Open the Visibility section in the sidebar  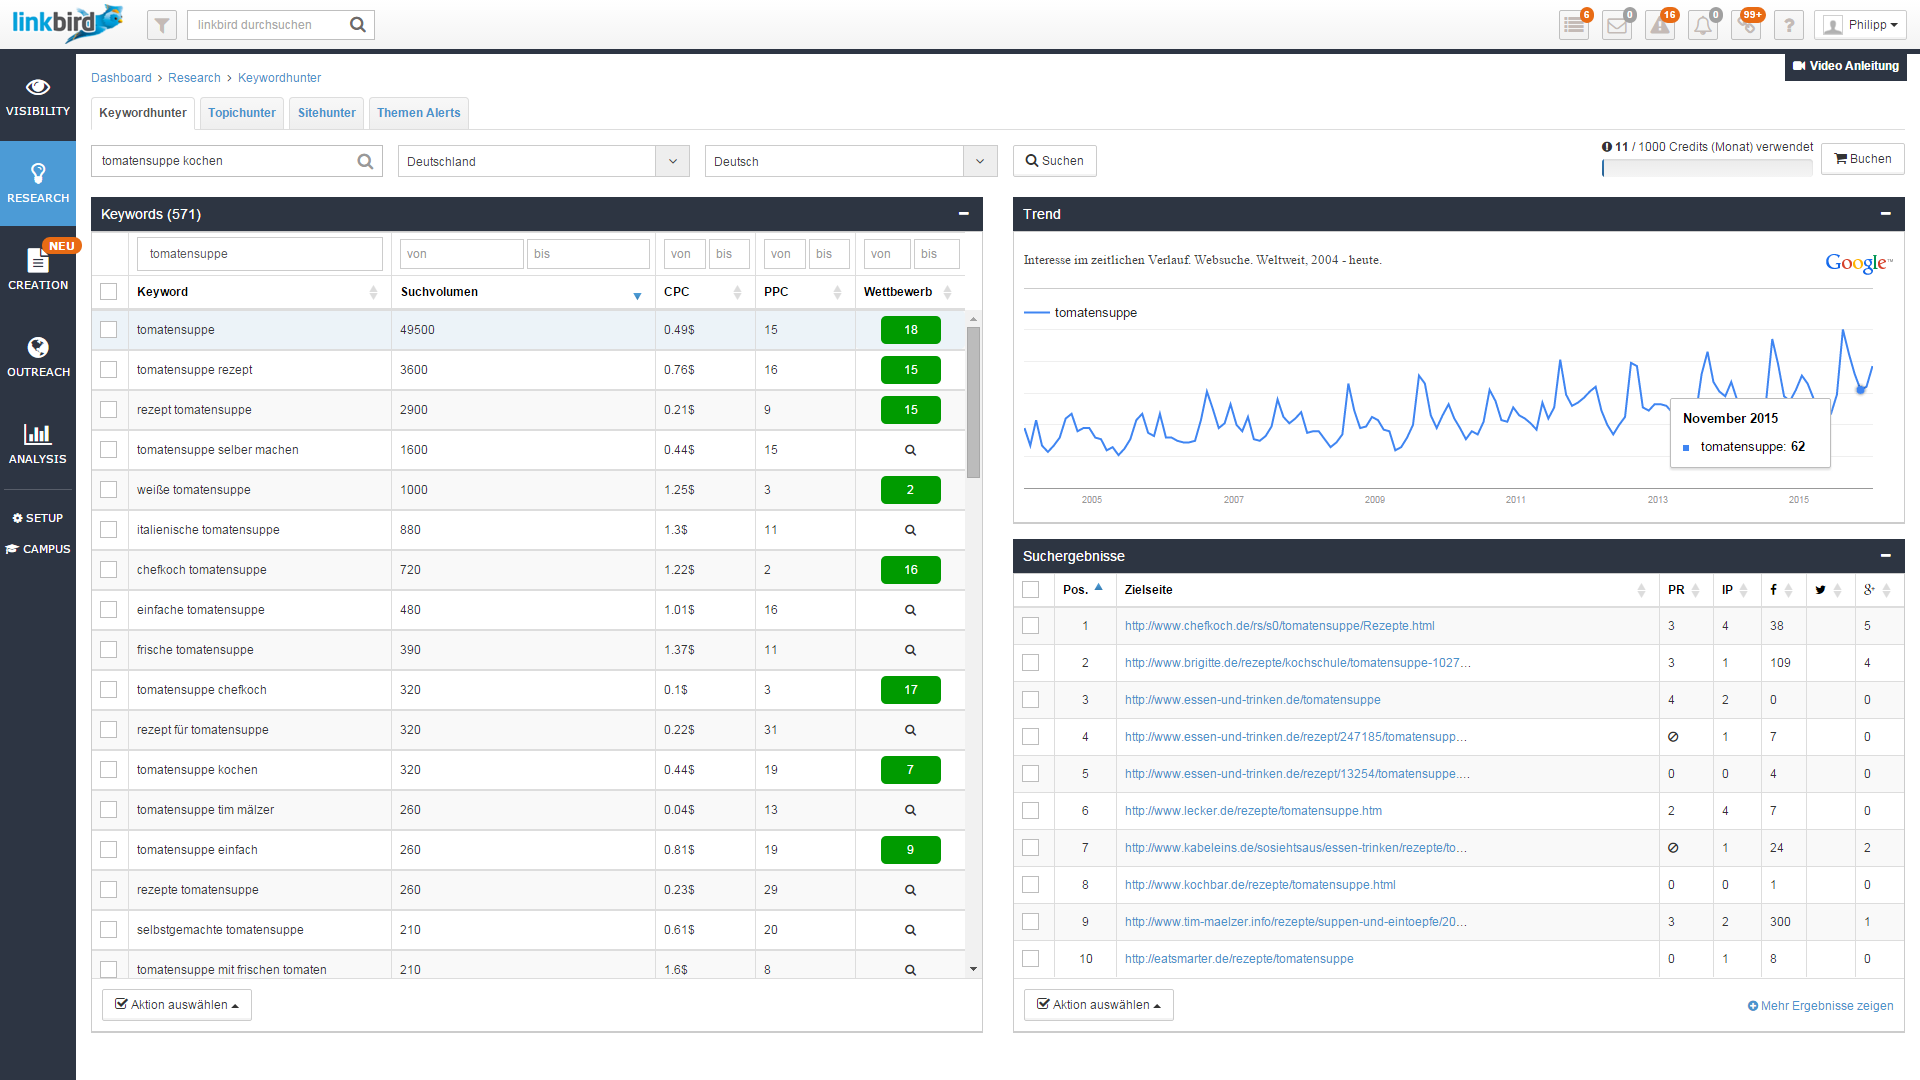tap(38, 97)
